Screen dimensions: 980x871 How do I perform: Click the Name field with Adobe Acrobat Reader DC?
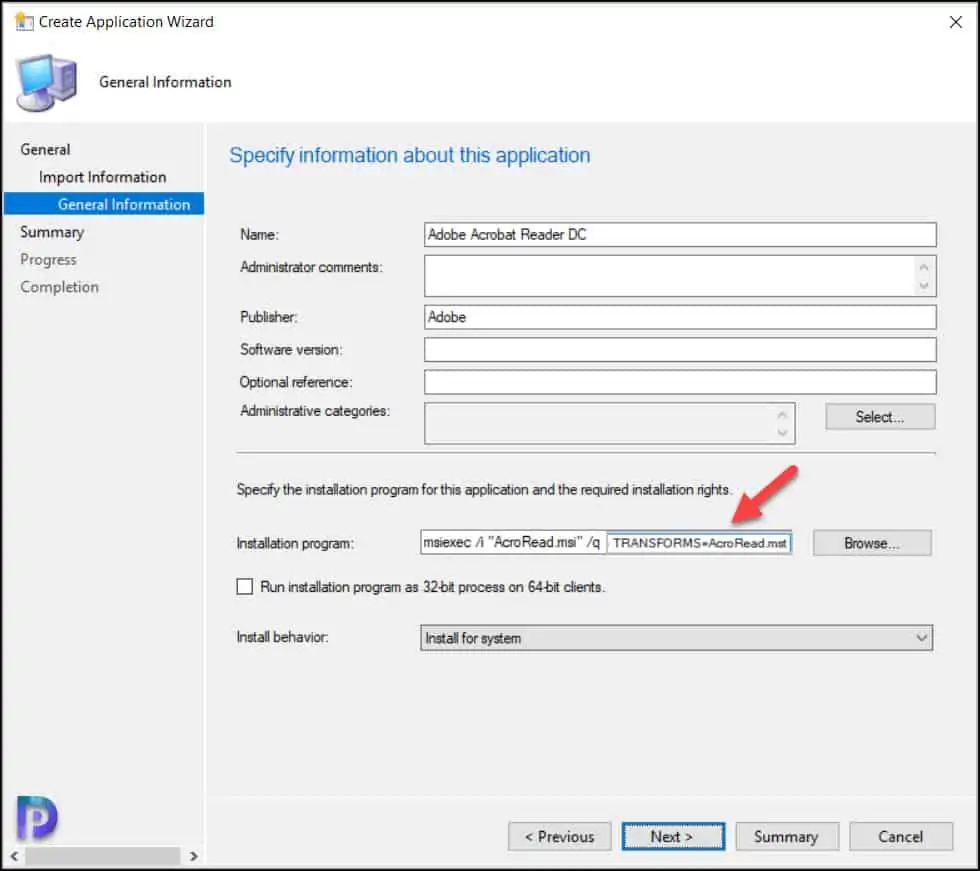680,234
